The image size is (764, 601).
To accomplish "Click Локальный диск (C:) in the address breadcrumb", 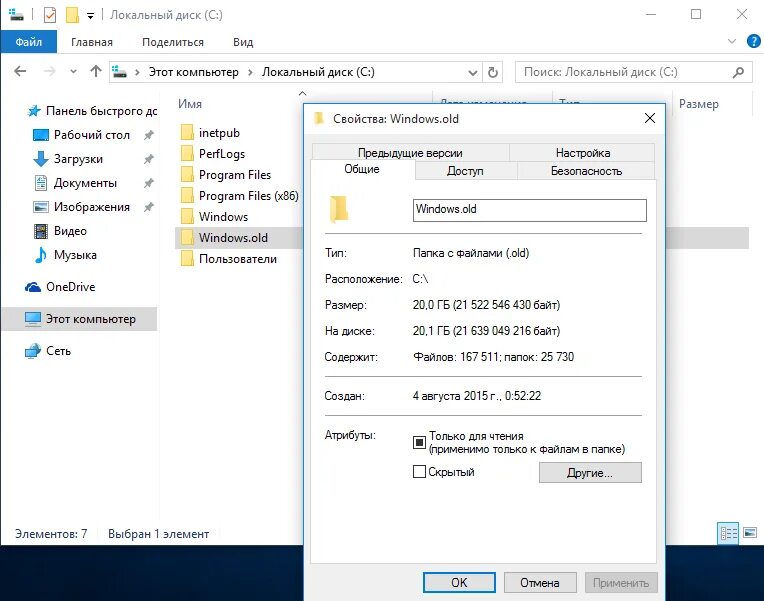I will pos(318,72).
